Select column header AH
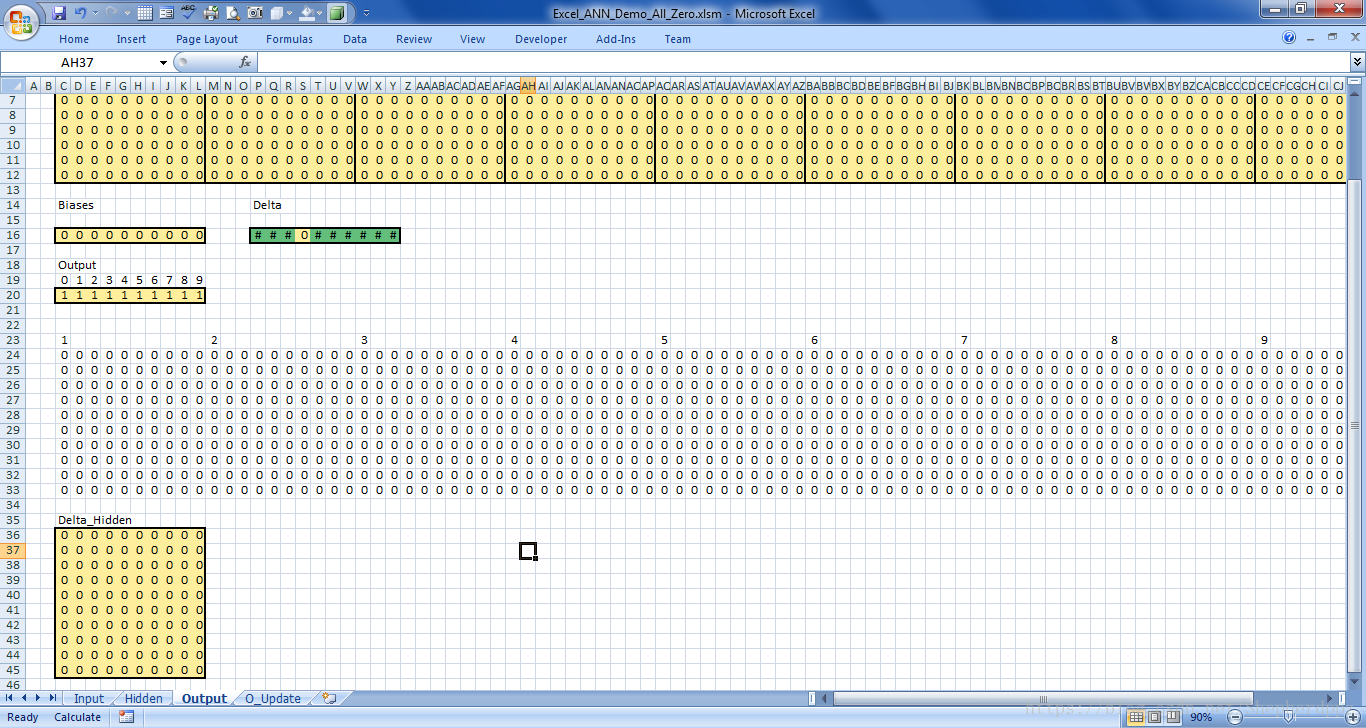 (528, 86)
